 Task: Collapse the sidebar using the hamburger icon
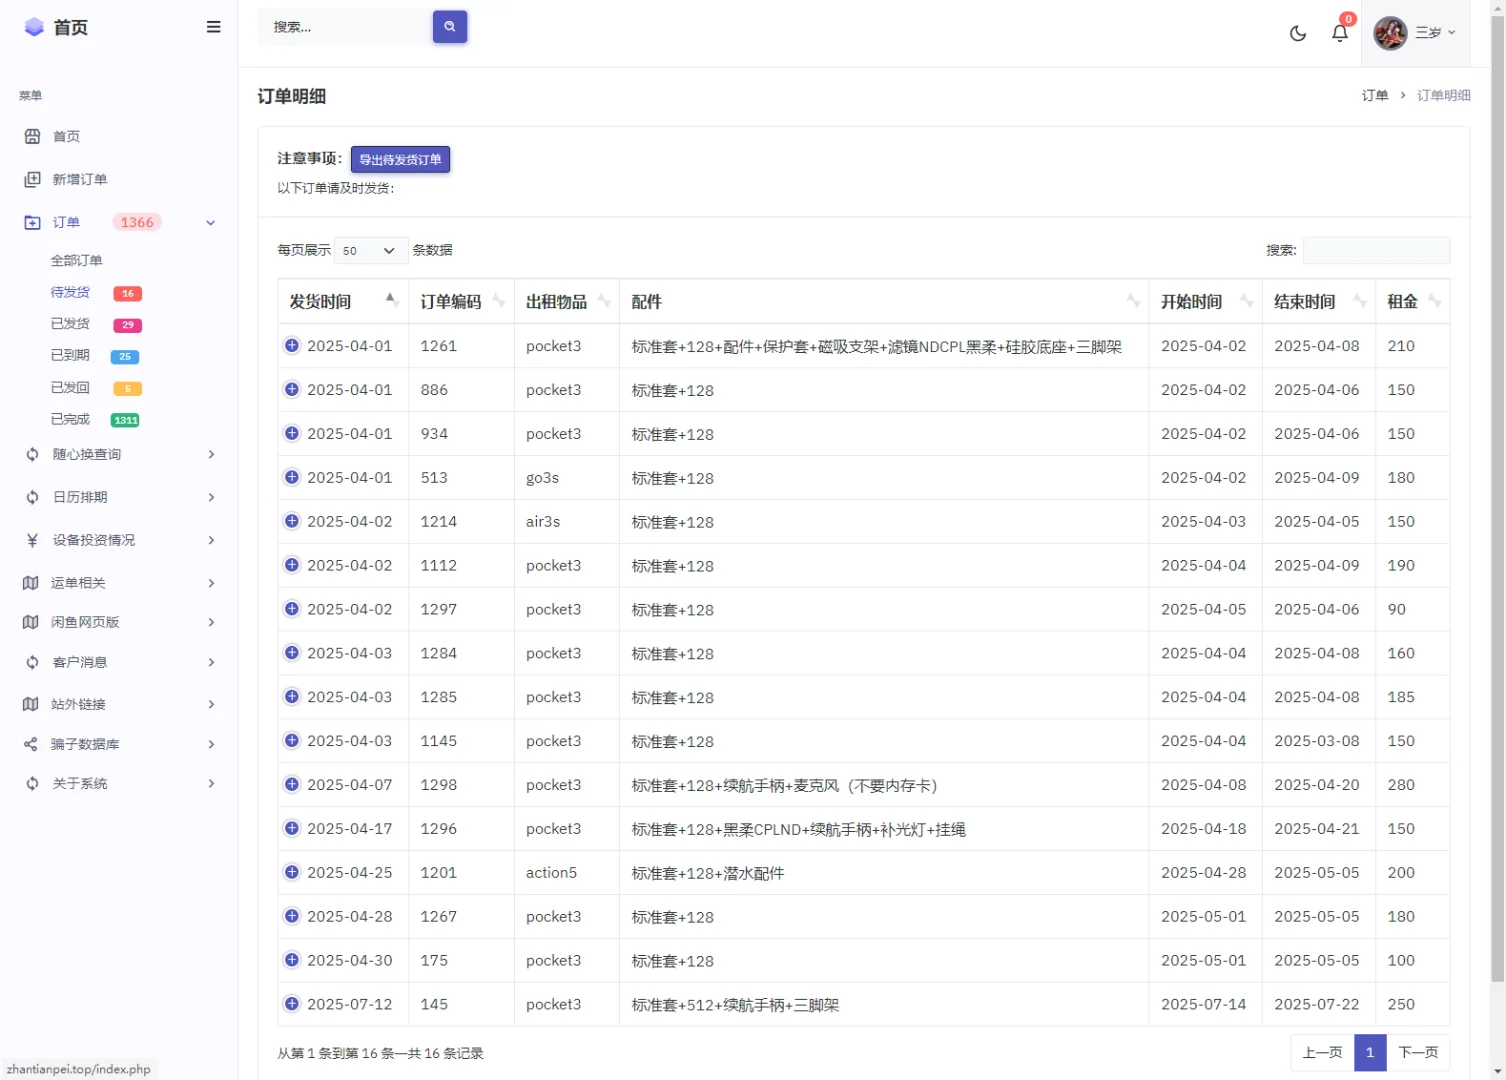pyautogui.click(x=213, y=27)
